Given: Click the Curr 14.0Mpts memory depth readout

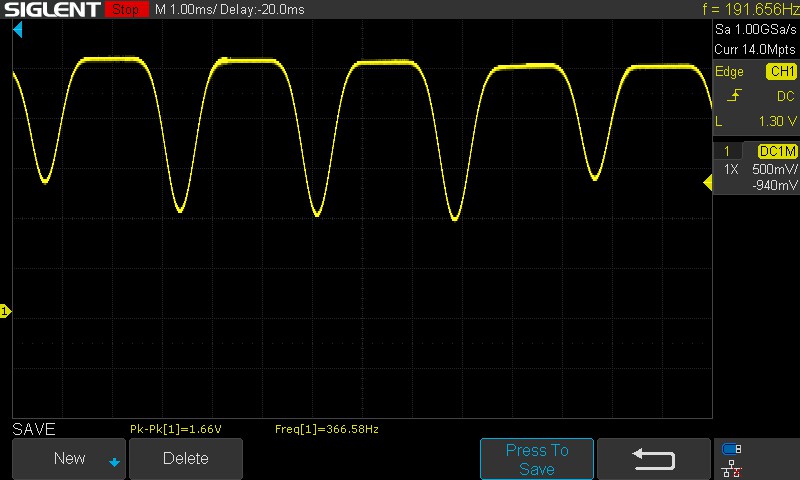Looking at the screenshot, I should [755, 49].
